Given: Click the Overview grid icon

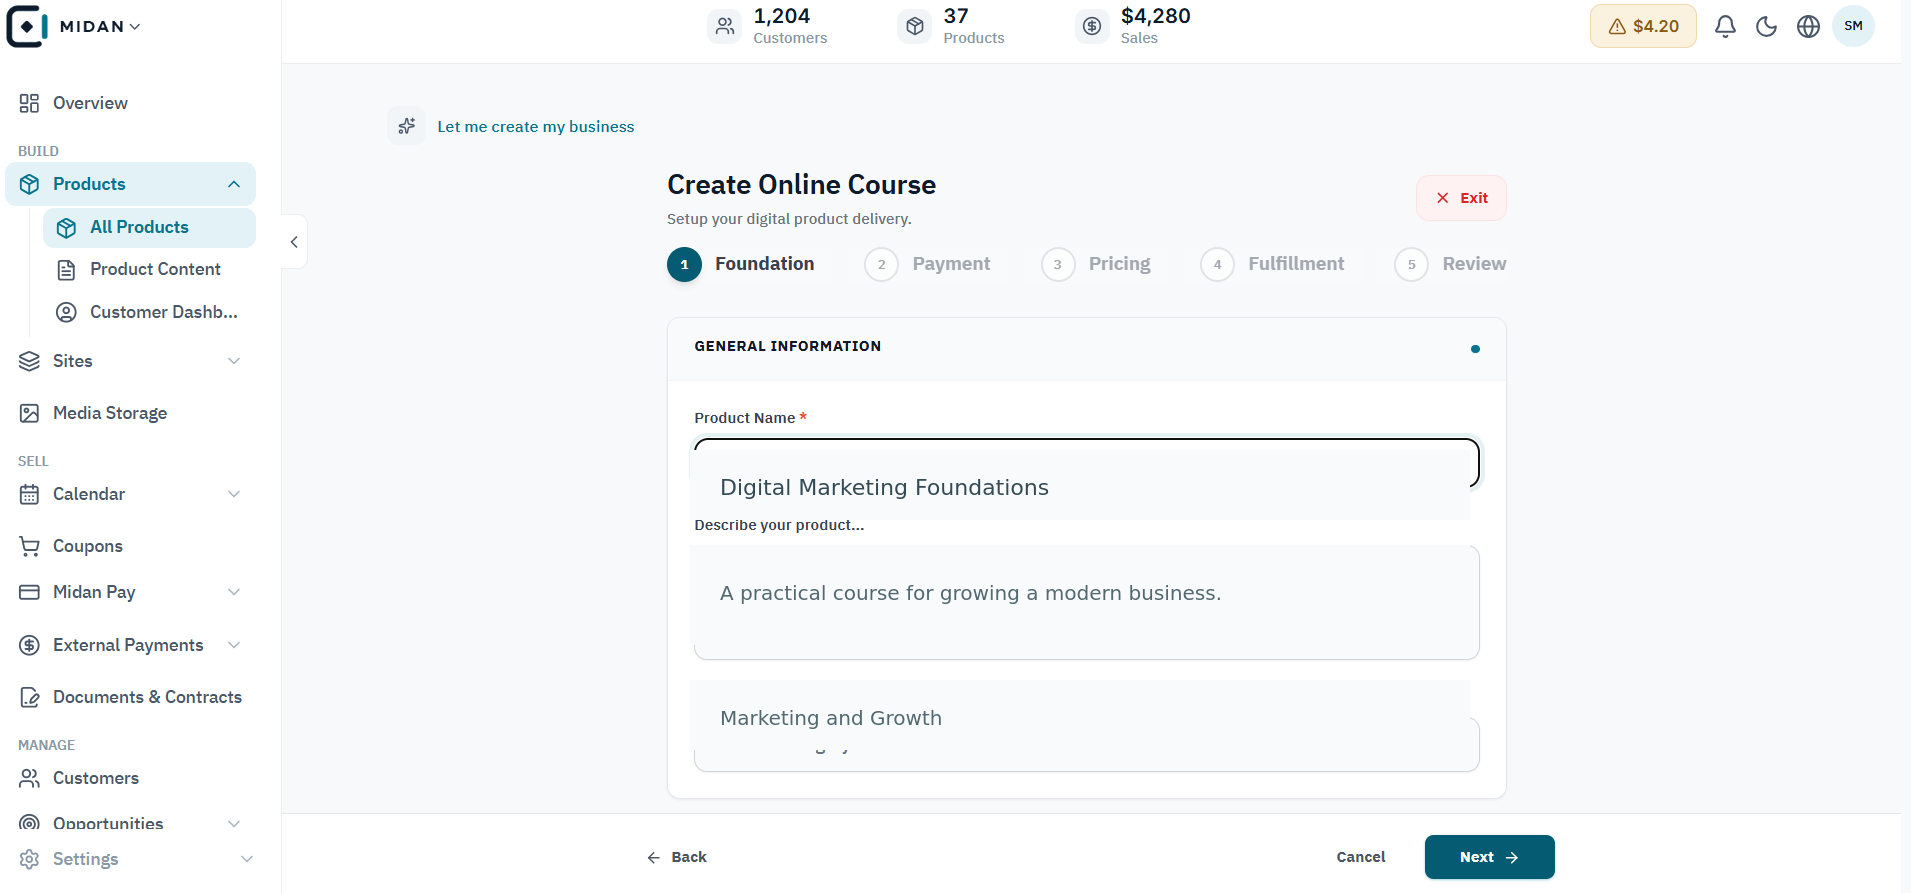Looking at the screenshot, I should tap(29, 103).
